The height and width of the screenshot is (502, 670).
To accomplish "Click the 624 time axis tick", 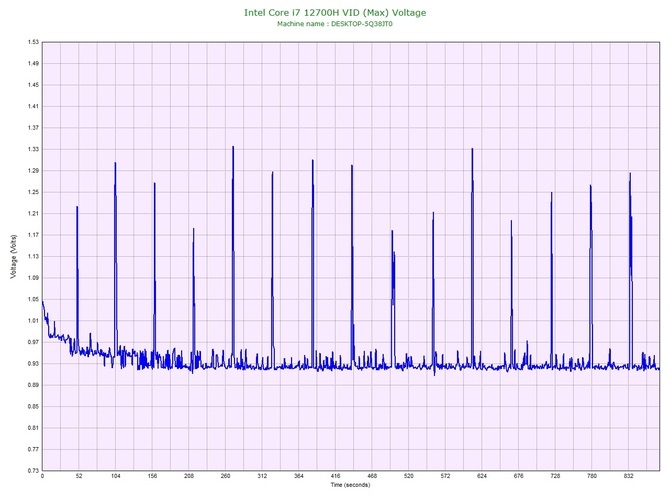I will click(482, 476).
